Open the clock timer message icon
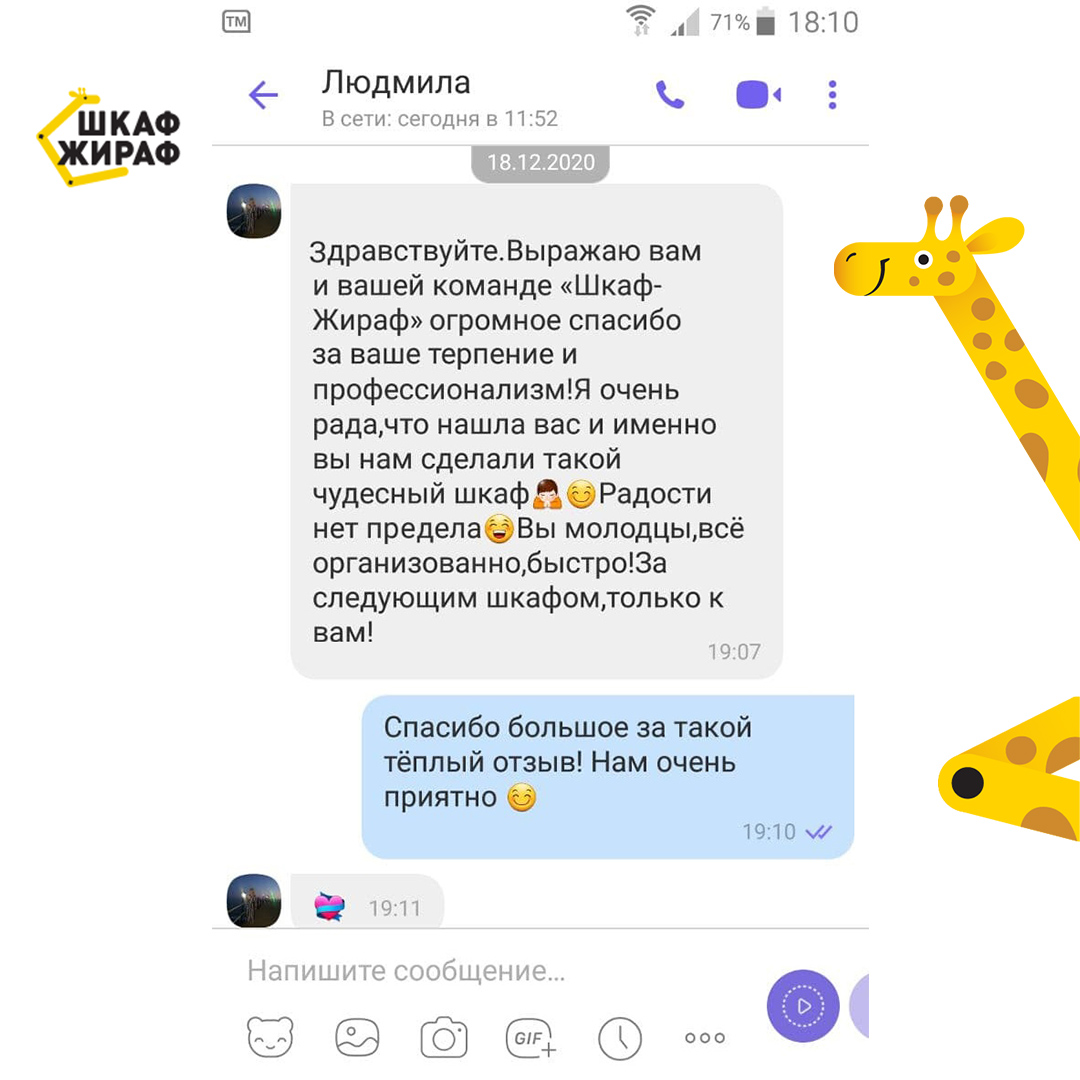 click(620, 1038)
